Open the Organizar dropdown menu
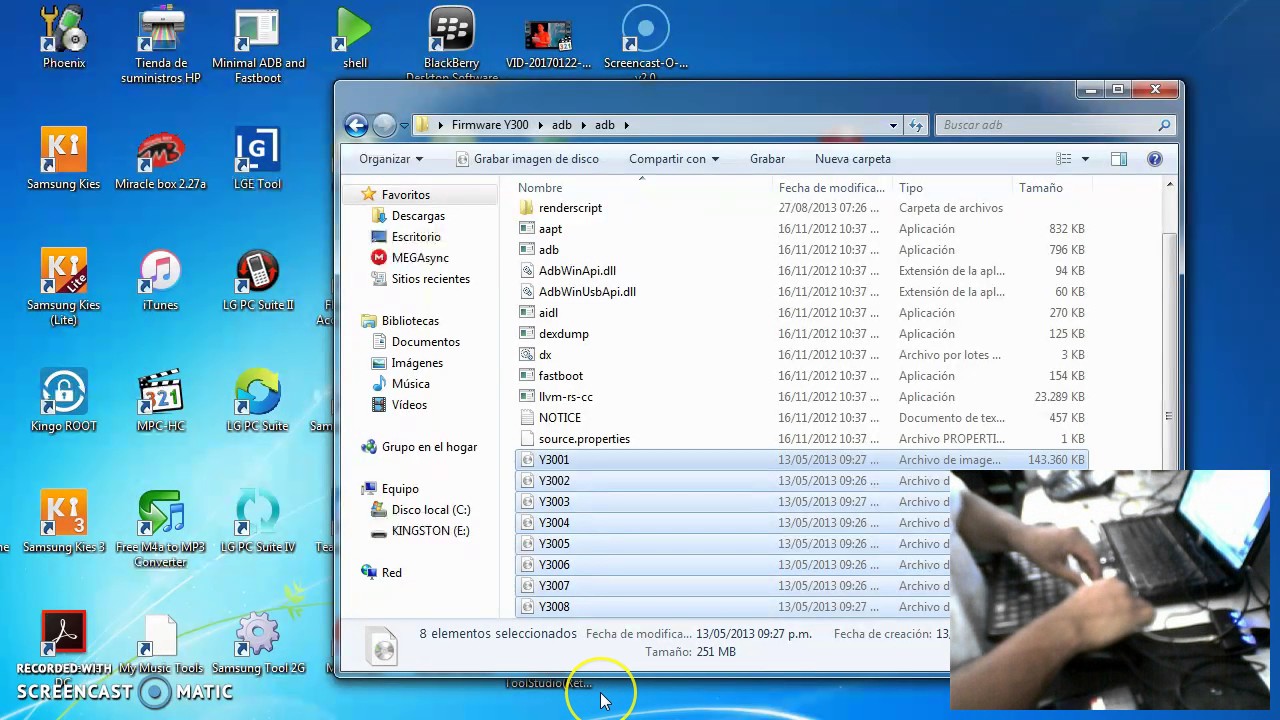 click(x=391, y=159)
